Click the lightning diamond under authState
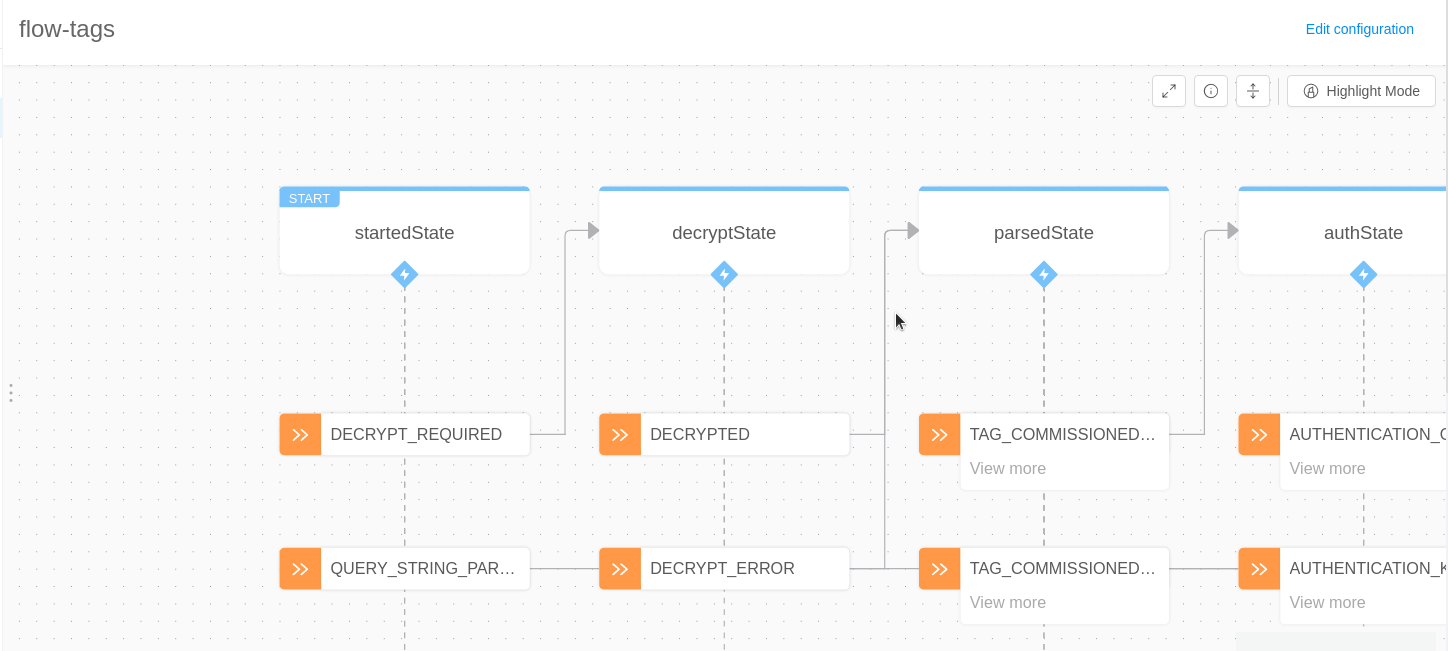The width and height of the screenshot is (1448, 651). [1363, 274]
